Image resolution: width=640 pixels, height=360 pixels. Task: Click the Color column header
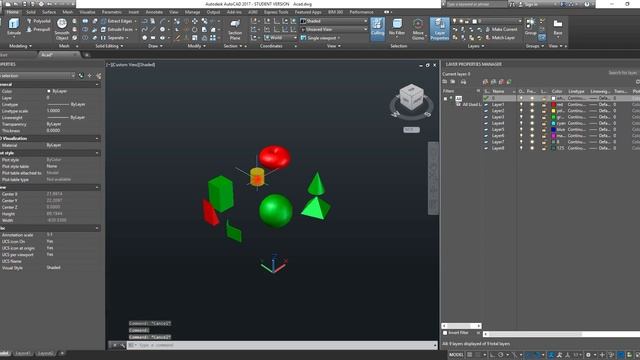point(558,91)
